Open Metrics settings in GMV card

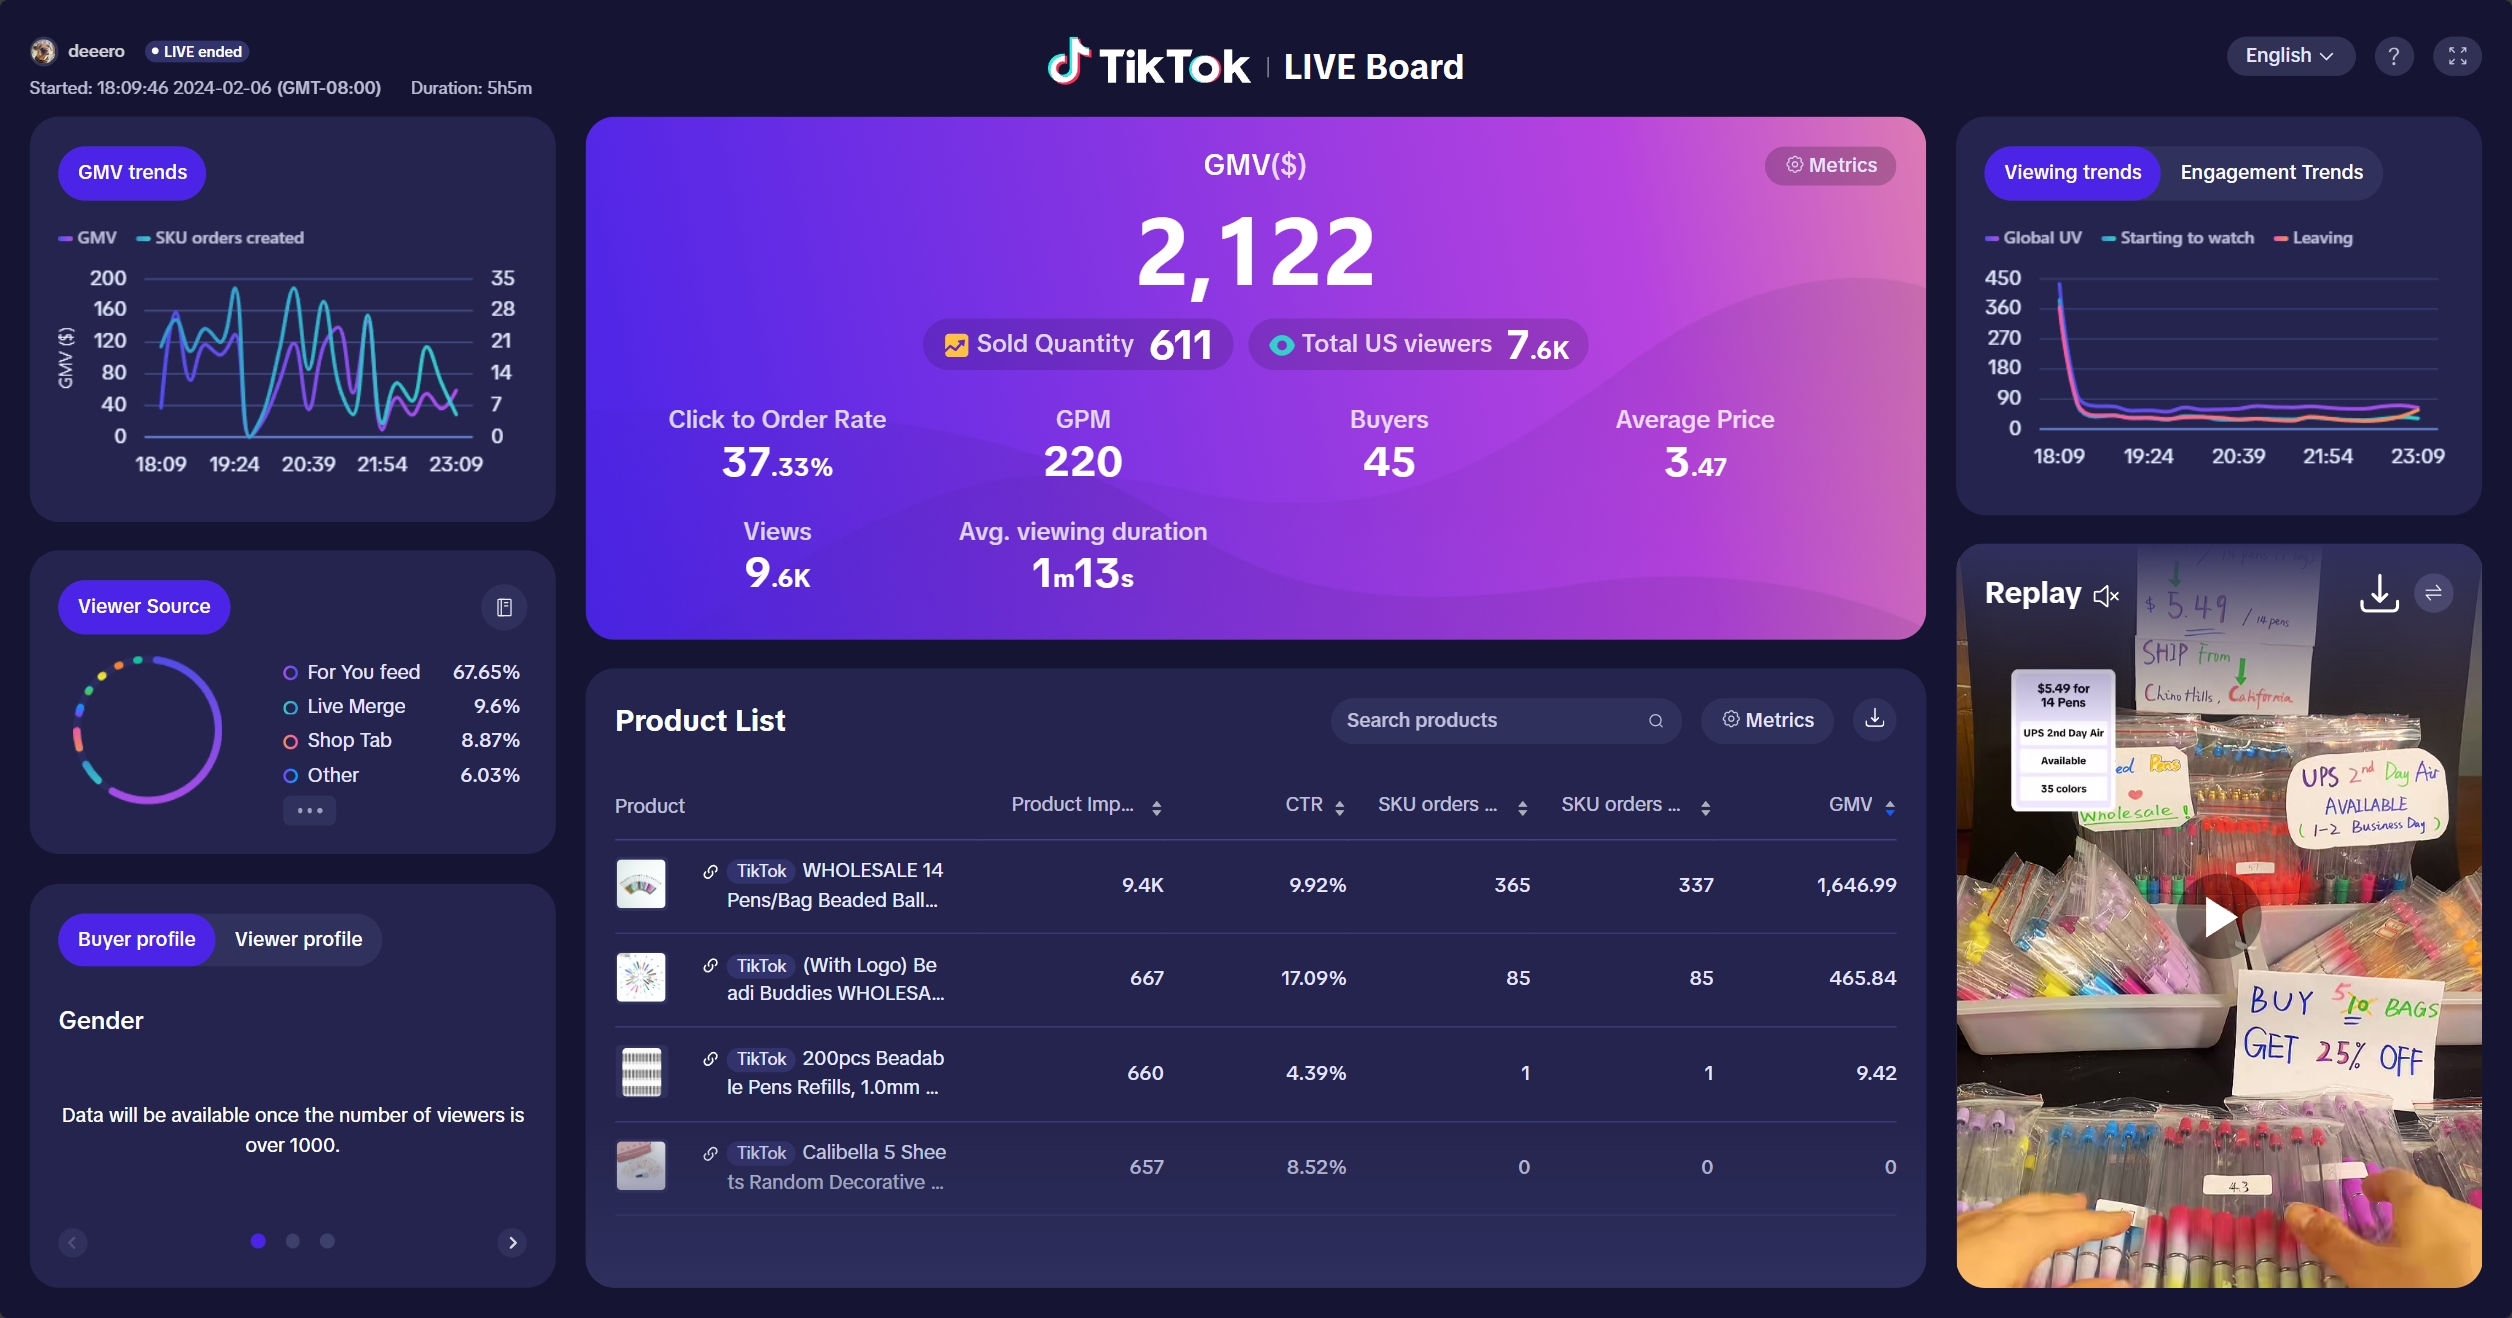pos(1830,166)
